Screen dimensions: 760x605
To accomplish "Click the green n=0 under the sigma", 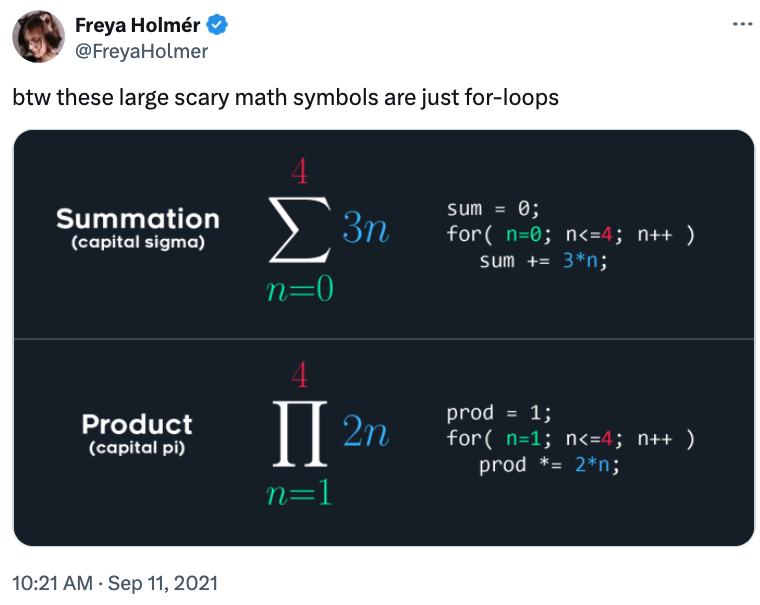I will [299, 292].
